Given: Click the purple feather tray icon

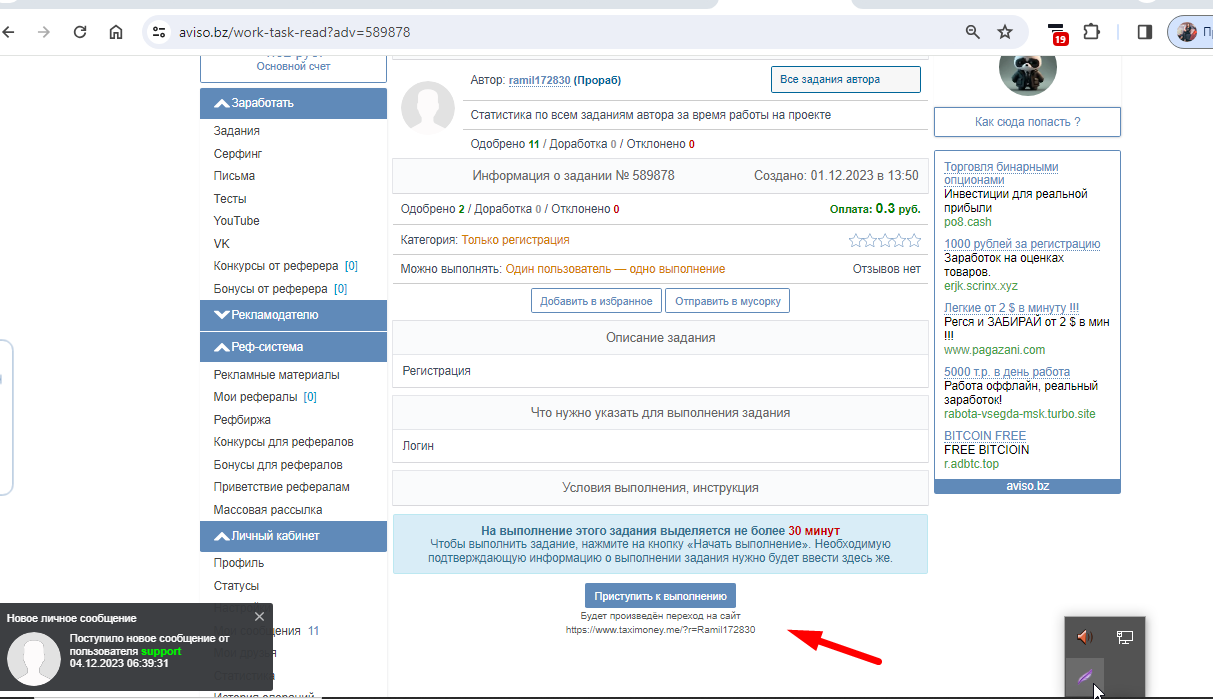Looking at the screenshot, I should tap(1085, 675).
